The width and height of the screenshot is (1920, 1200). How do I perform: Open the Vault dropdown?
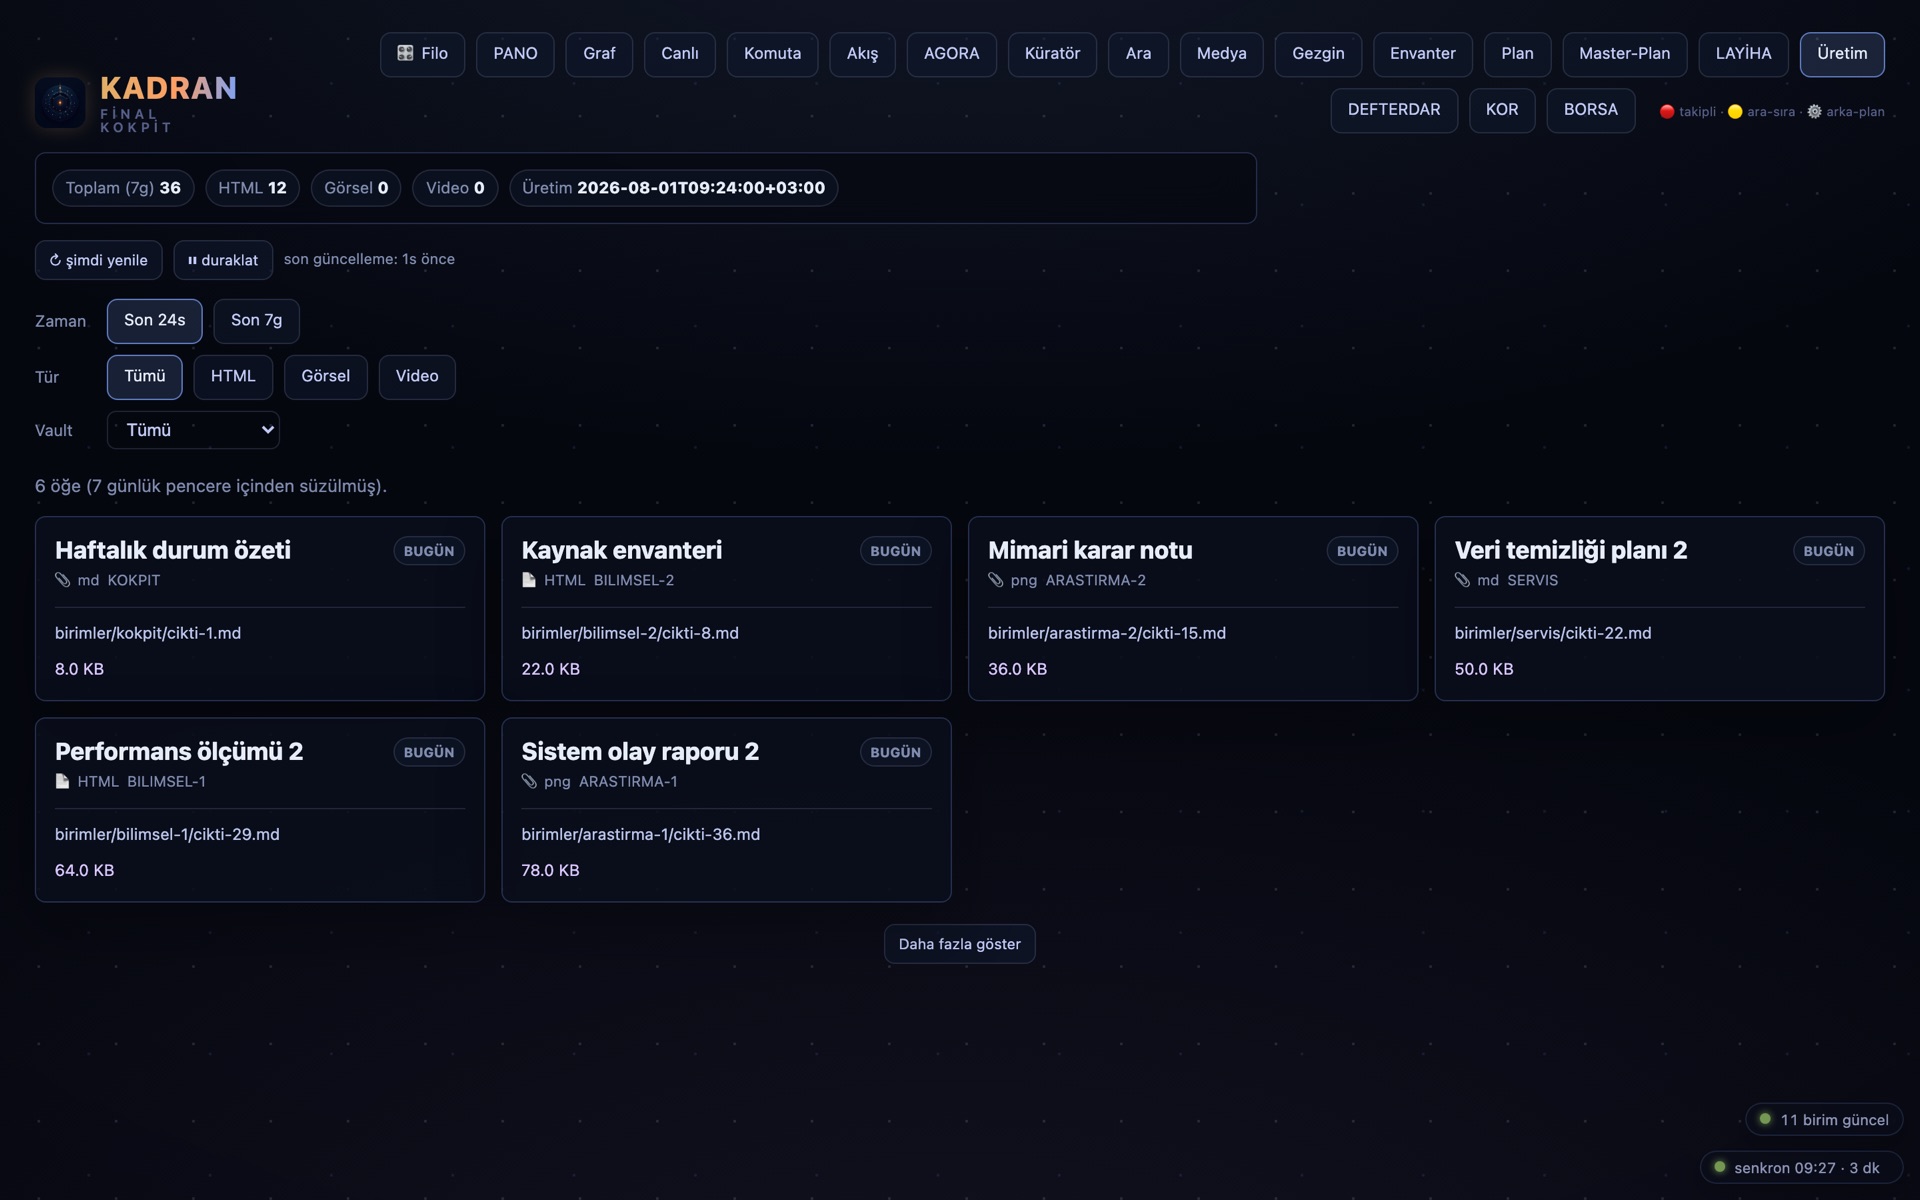click(193, 430)
